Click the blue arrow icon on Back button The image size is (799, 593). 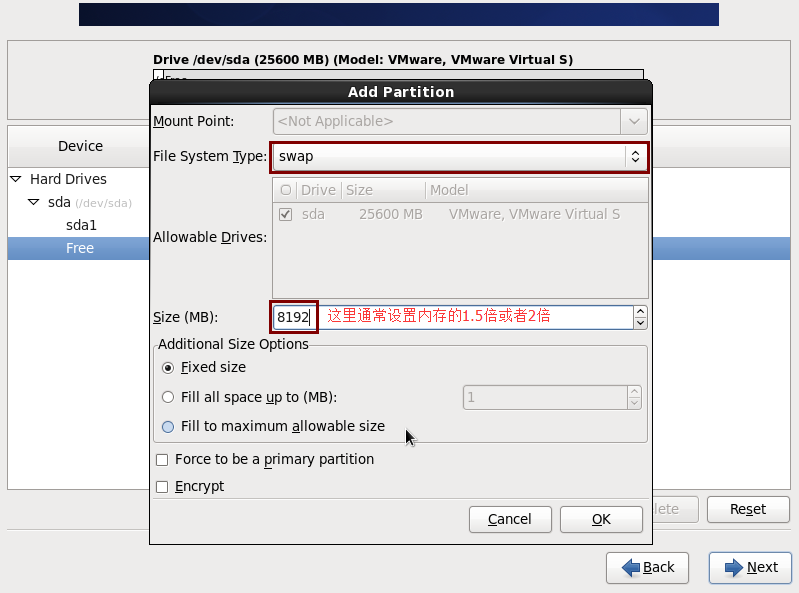[x=631, y=567]
